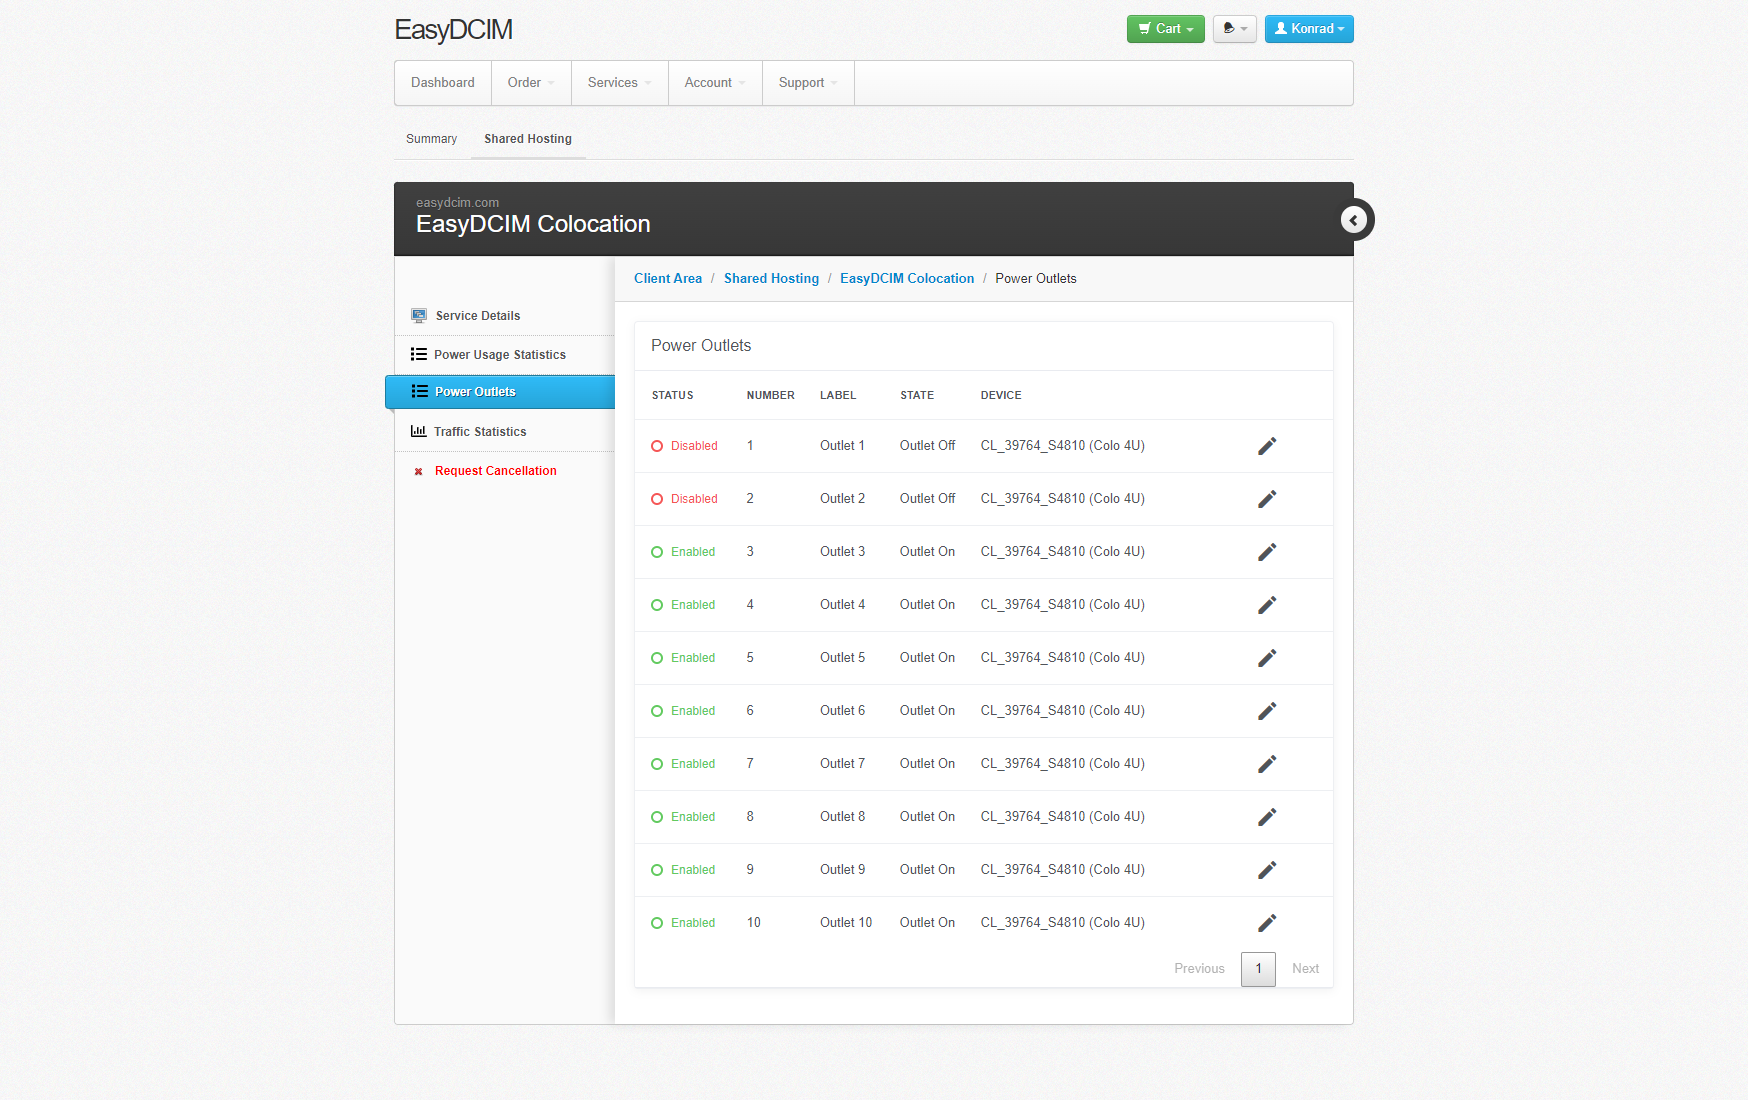Click the edit pencil for Outlet 1
Screen dimensions: 1748x1100
1266,446
